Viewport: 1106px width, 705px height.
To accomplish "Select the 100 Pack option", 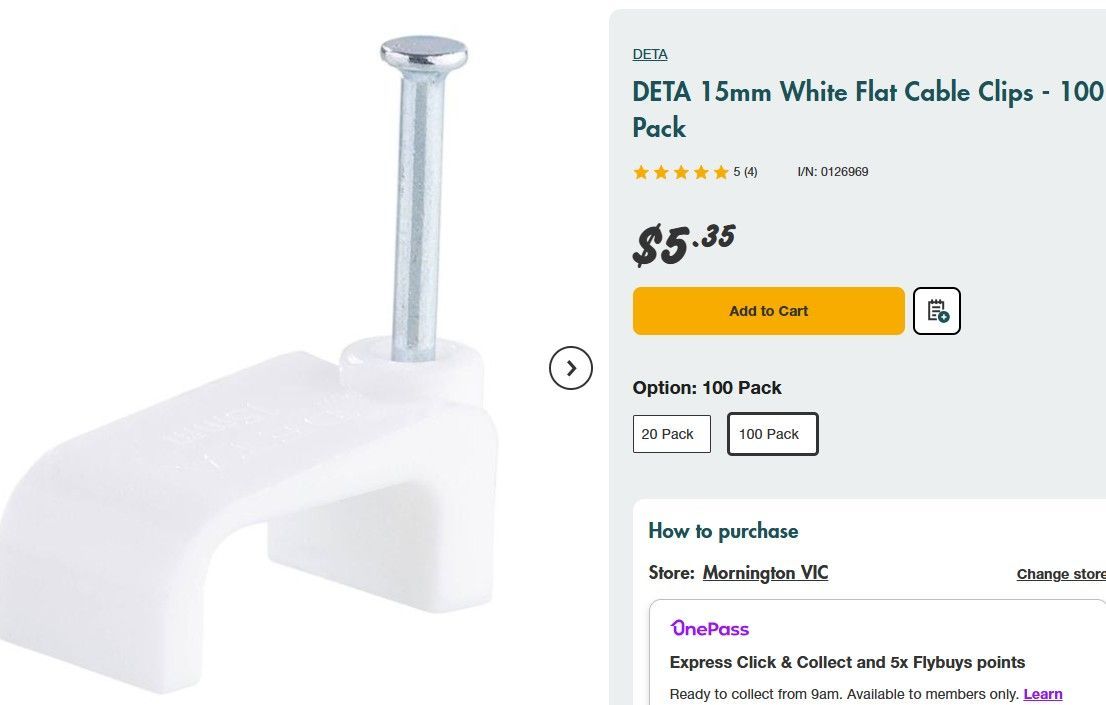I will (x=772, y=434).
